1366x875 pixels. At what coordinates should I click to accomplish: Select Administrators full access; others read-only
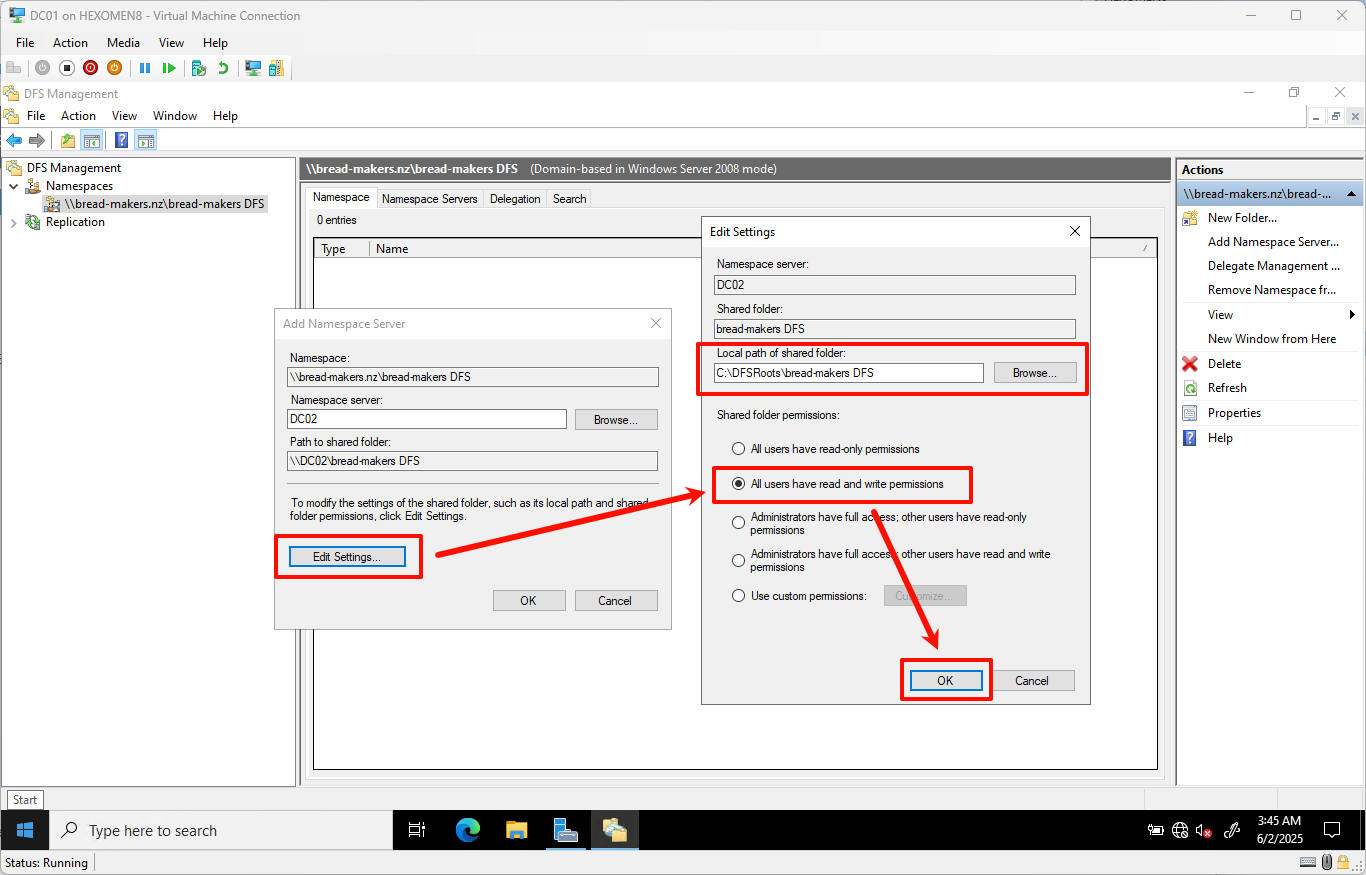[x=739, y=523]
